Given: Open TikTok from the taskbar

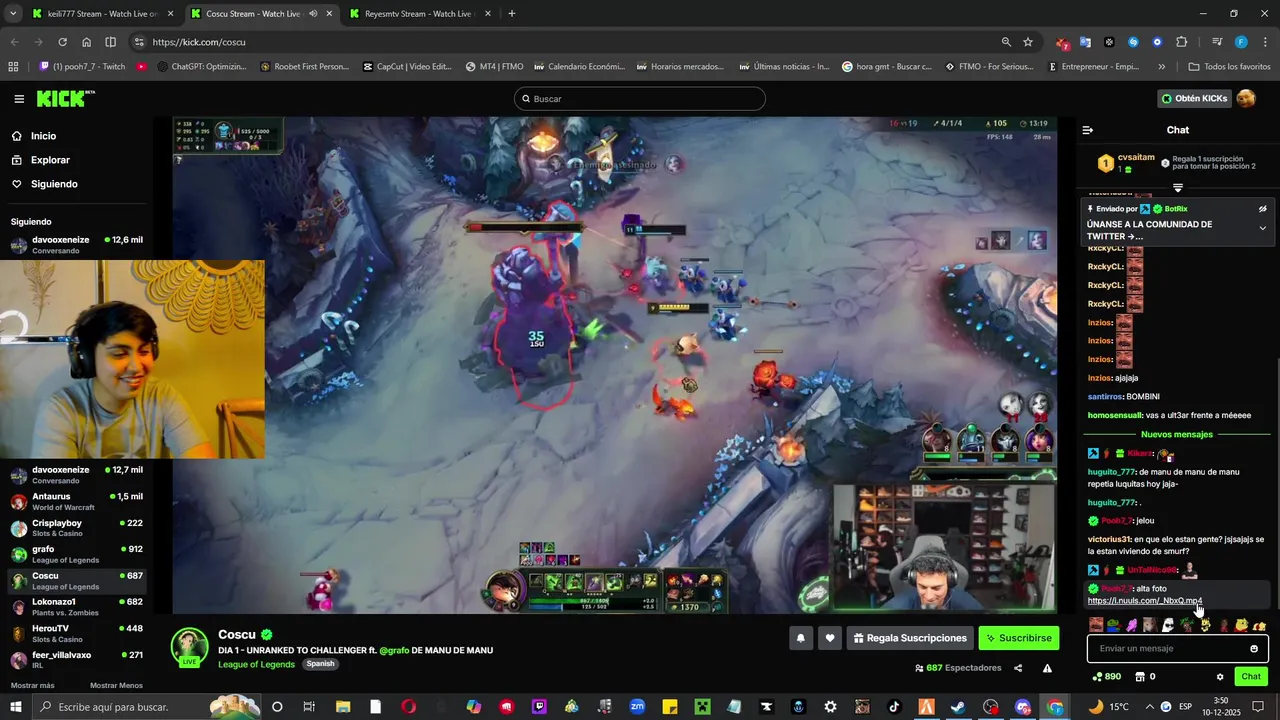Looking at the screenshot, I should 894,707.
